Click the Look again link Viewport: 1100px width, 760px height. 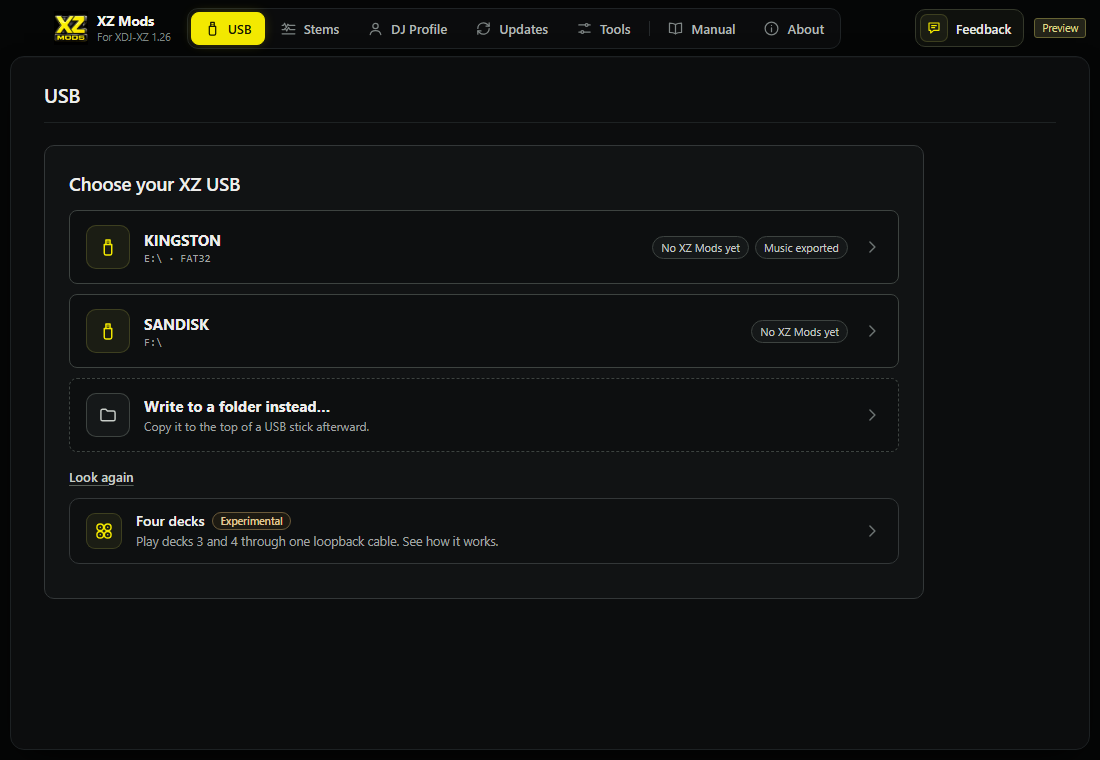tap(101, 477)
